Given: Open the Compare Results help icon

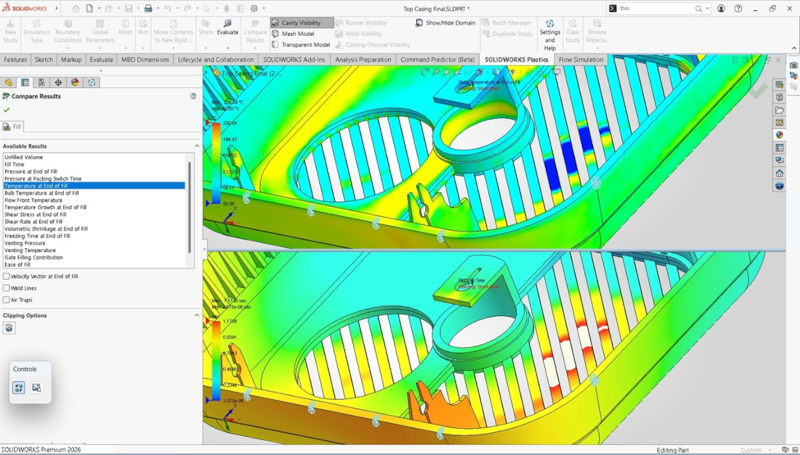Looking at the screenshot, I should point(193,97).
